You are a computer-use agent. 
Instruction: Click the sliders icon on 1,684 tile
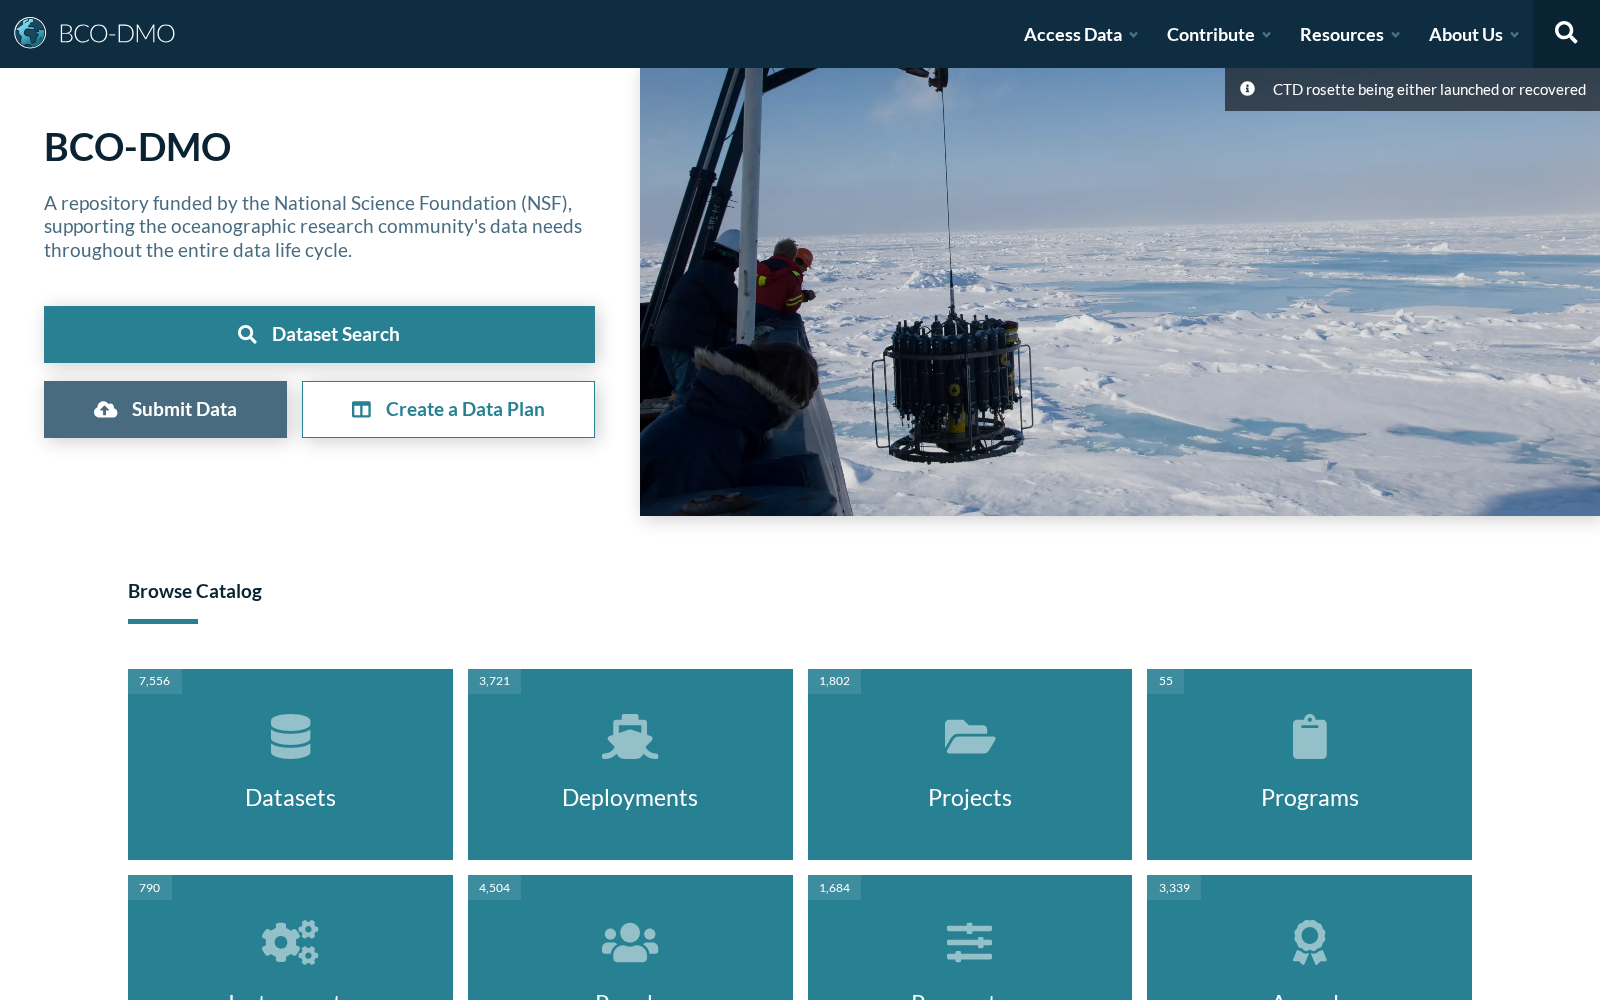click(970, 942)
